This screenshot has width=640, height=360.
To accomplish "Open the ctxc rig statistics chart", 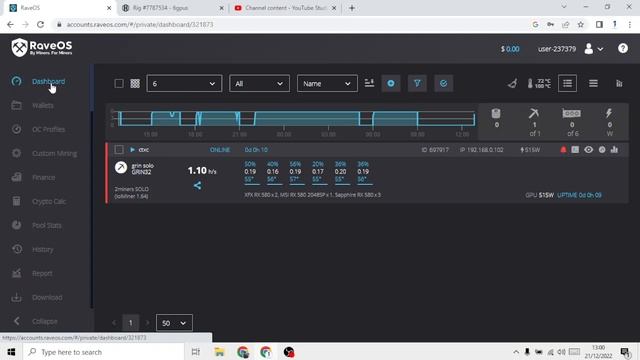I will click(x=614, y=150).
